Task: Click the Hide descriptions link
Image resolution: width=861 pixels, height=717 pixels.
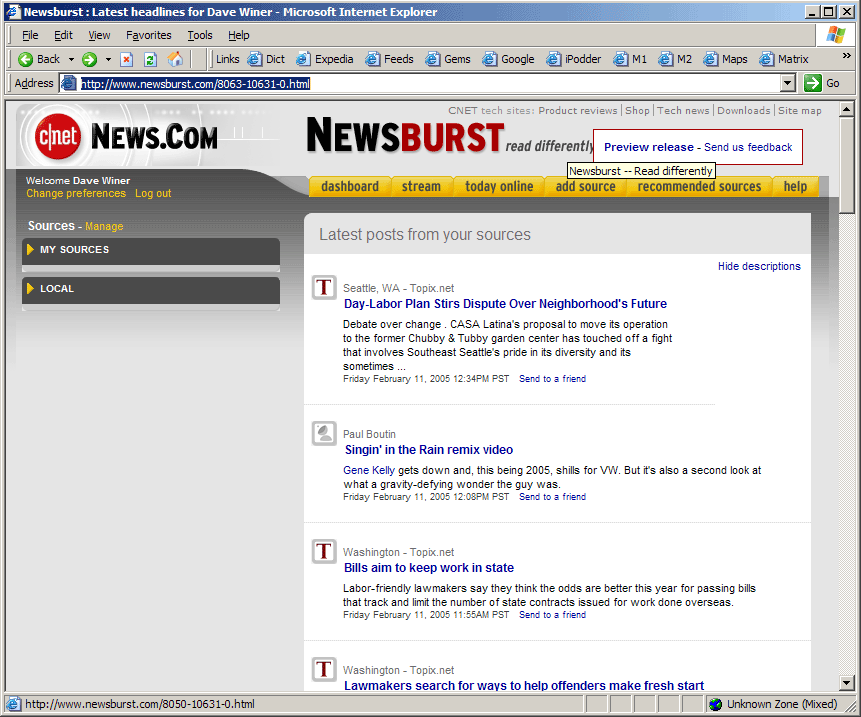Action: pyautogui.click(x=759, y=266)
